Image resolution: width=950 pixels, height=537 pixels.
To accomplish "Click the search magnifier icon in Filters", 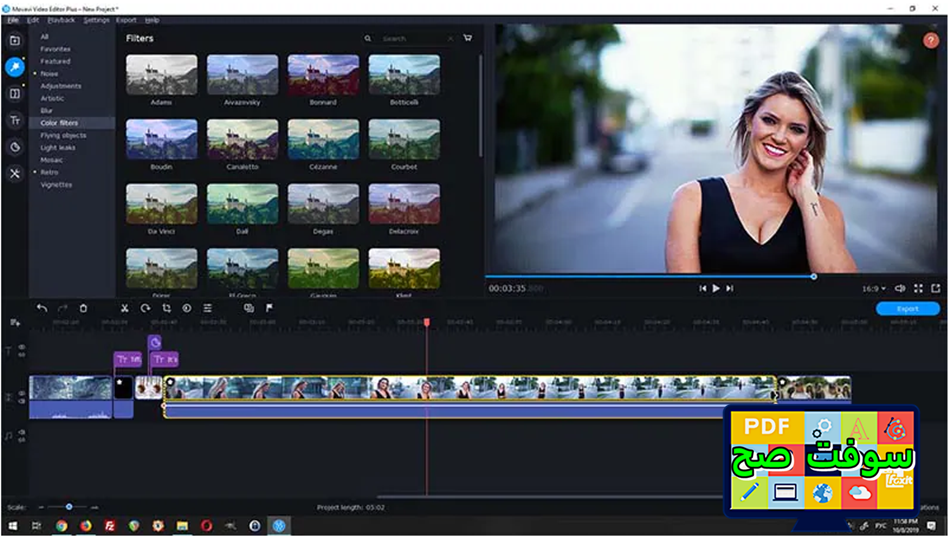I will coord(368,38).
